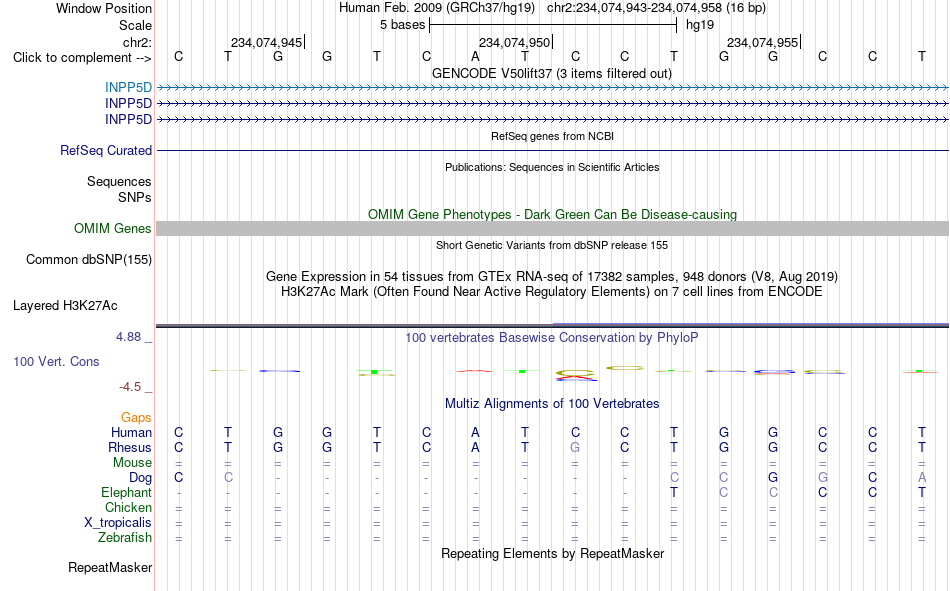Click the Scale label on the left
Image resolution: width=950 pixels, height=591 pixels.
coord(135,25)
